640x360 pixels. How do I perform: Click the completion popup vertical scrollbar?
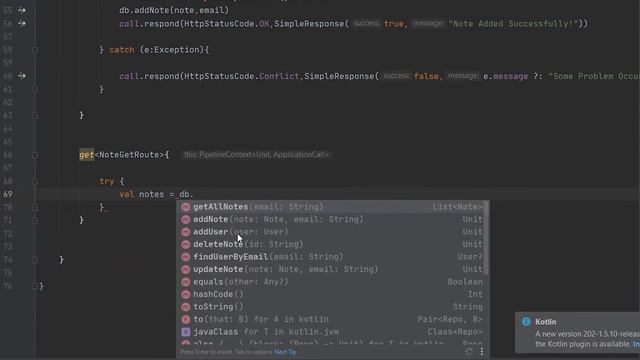tap(486, 238)
